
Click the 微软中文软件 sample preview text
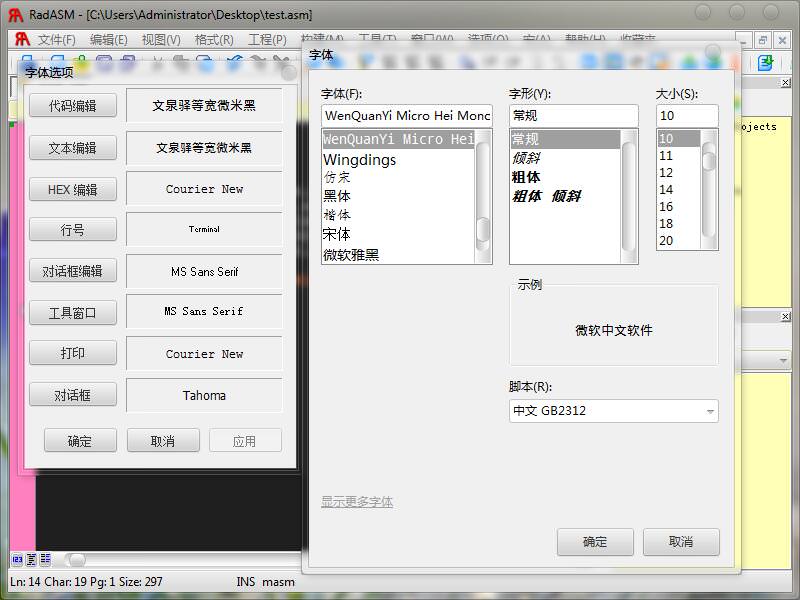pyautogui.click(x=614, y=330)
